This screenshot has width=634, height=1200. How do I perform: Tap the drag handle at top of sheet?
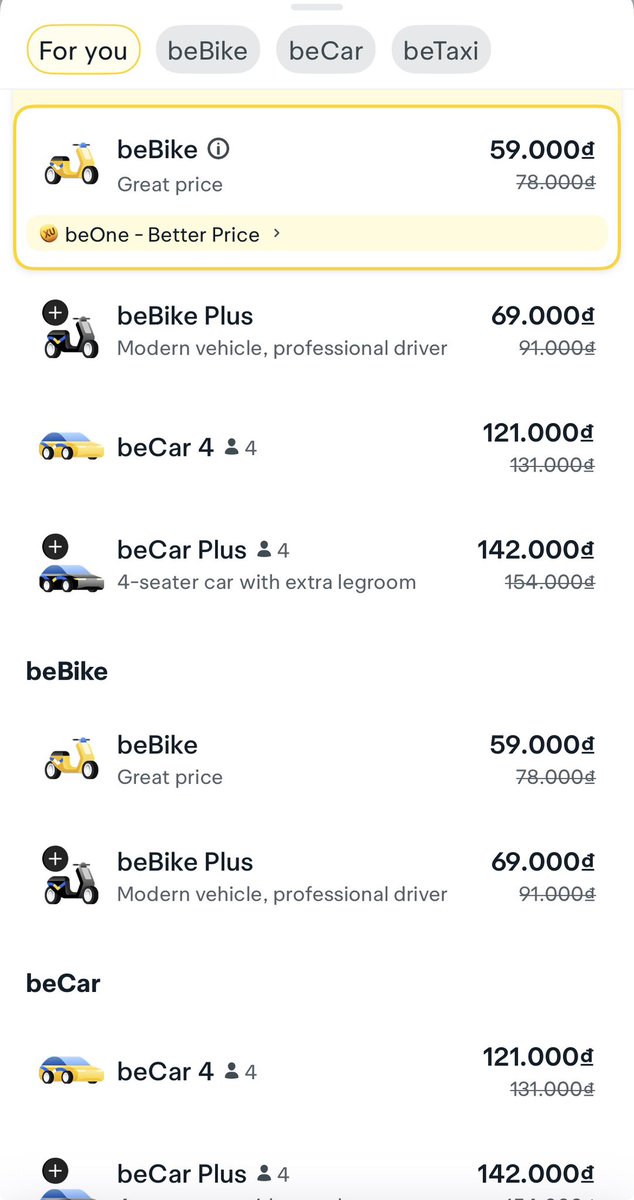click(x=317, y=6)
